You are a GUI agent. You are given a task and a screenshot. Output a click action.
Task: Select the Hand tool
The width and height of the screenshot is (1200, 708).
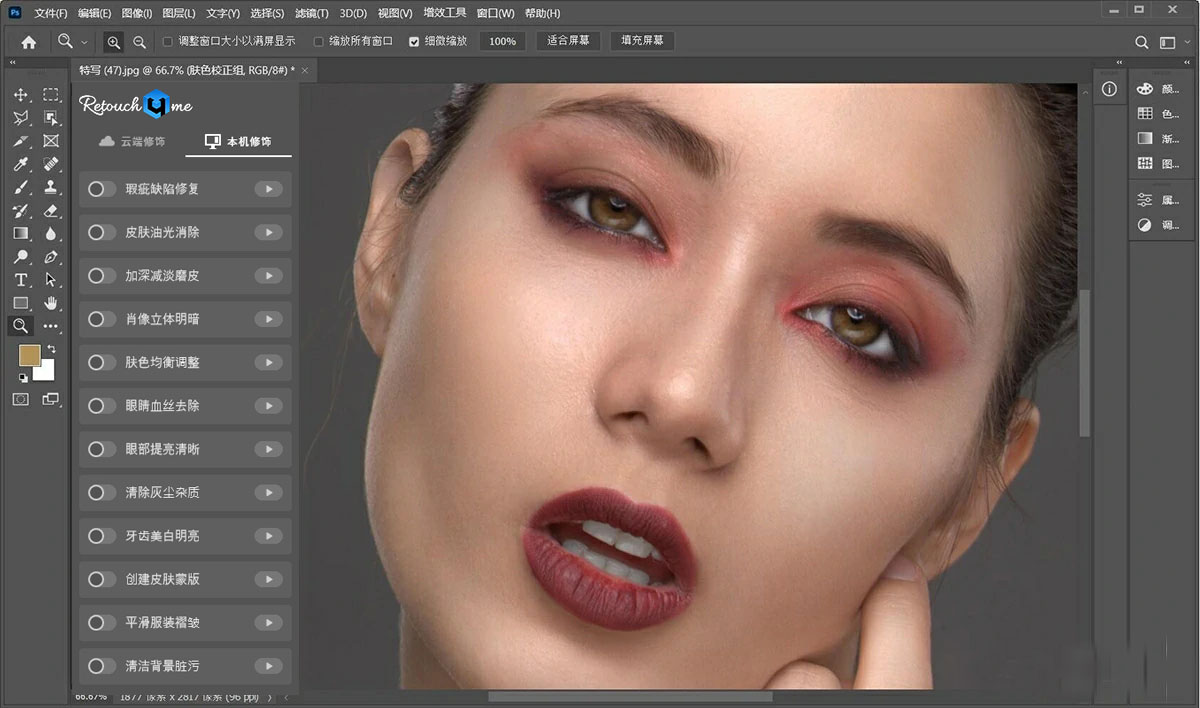51,303
